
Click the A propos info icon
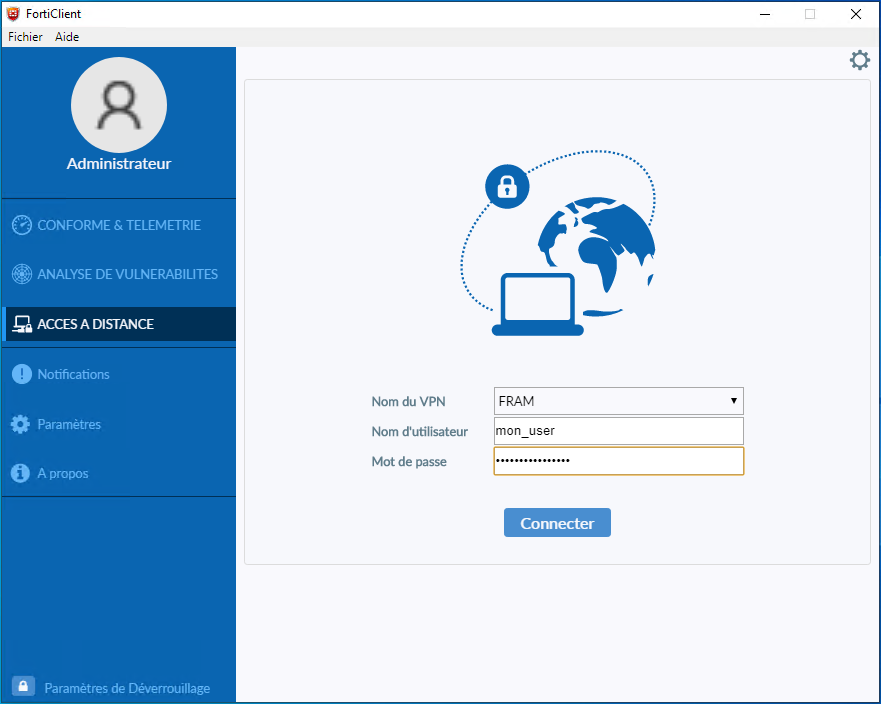21,473
